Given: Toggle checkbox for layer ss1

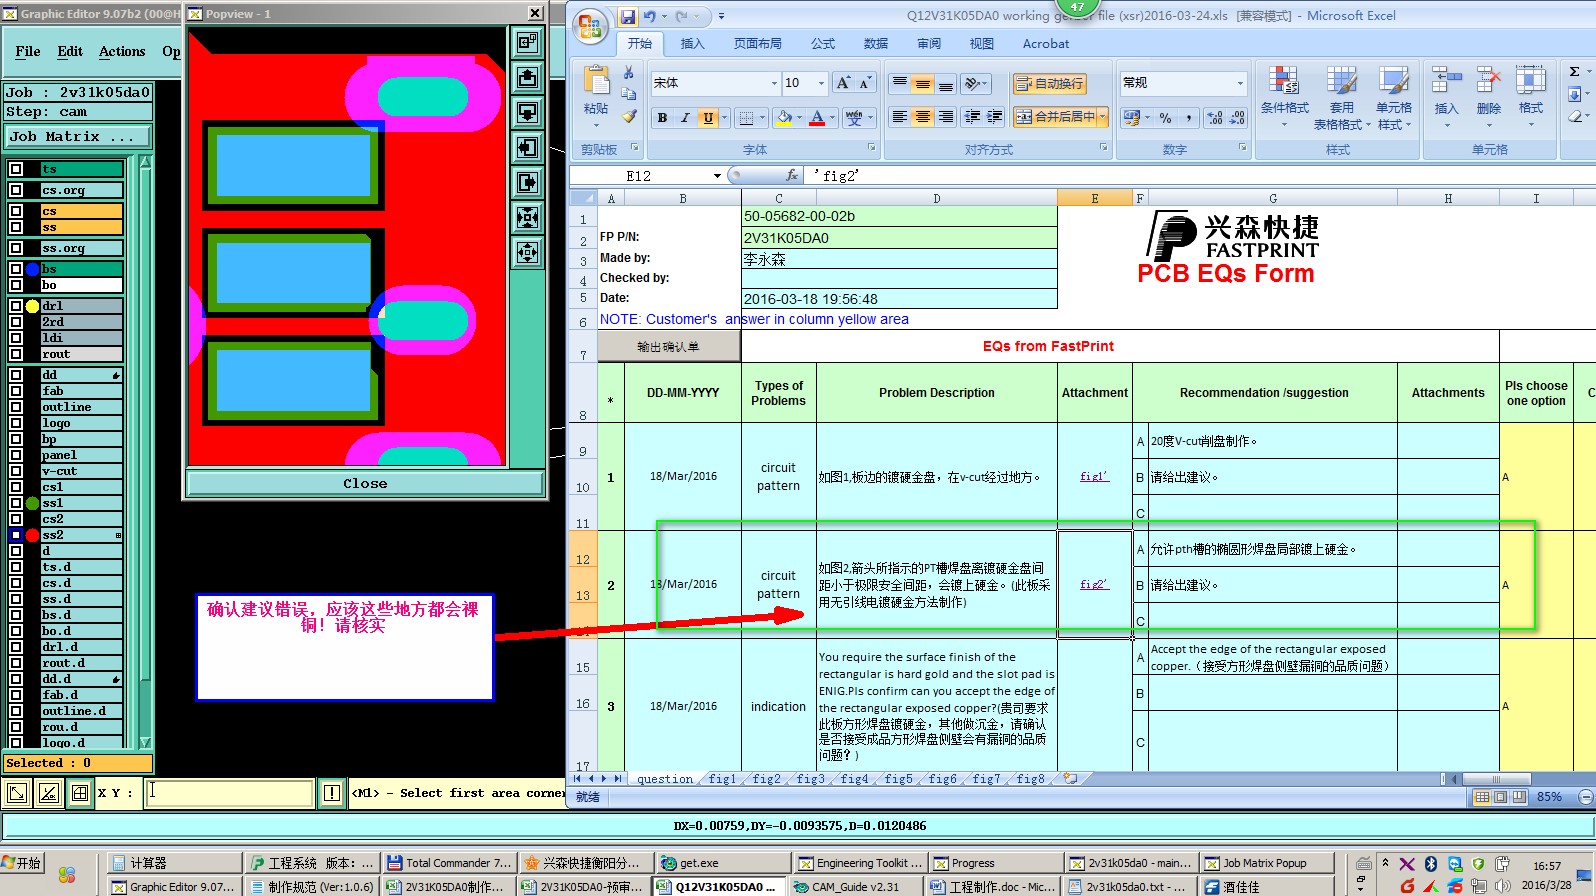Looking at the screenshot, I should pos(16,503).
